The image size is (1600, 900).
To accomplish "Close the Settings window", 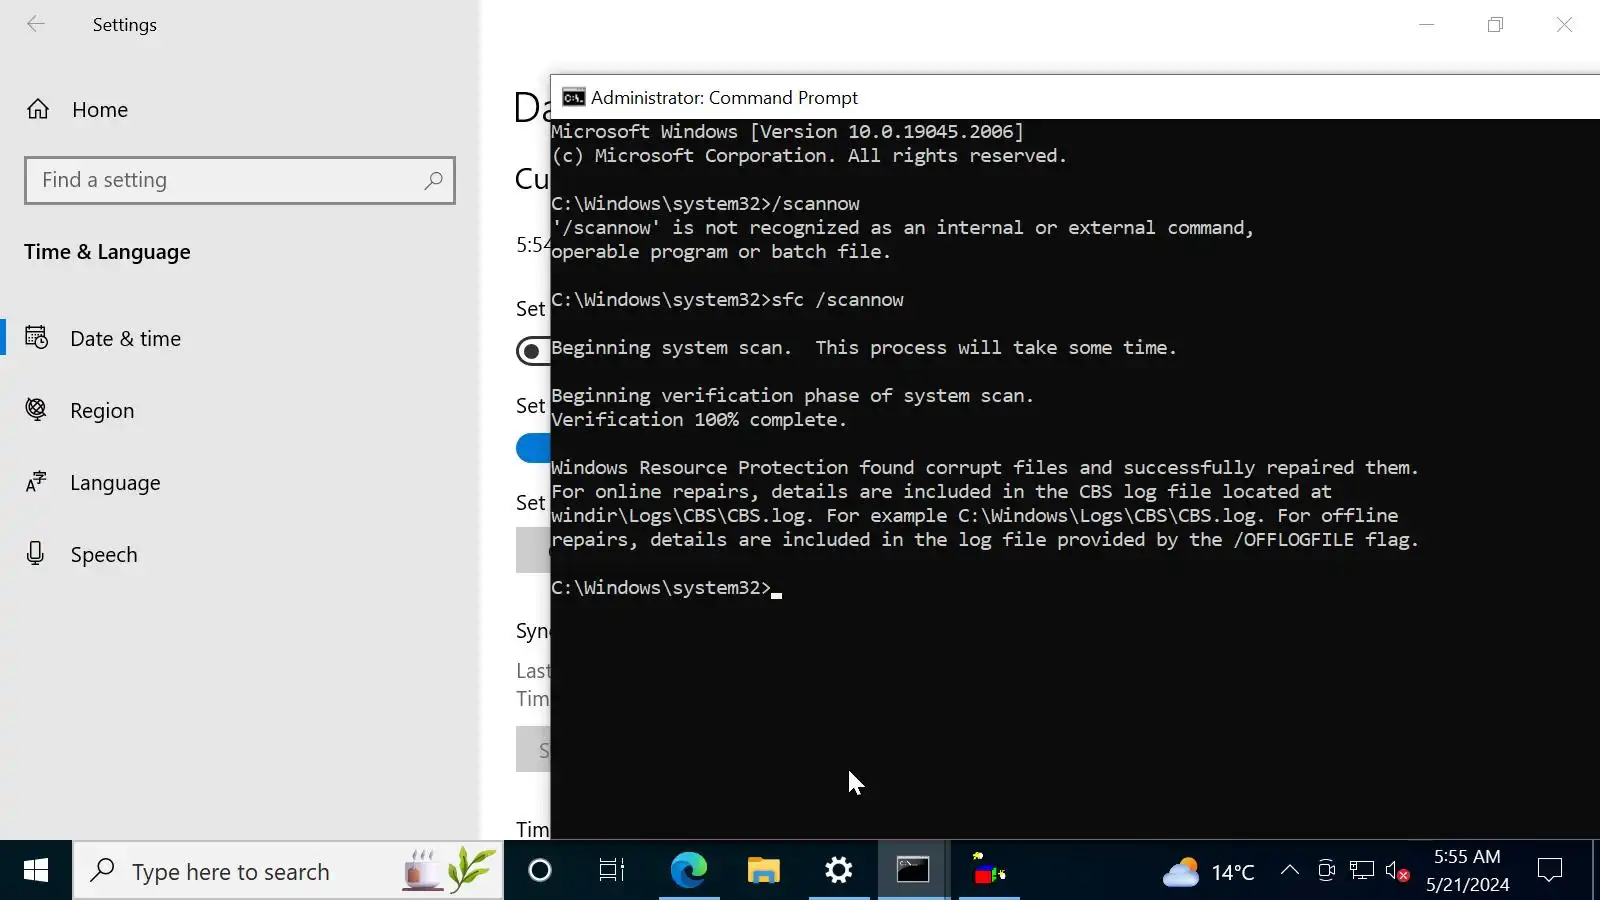I will [1564, 24].
